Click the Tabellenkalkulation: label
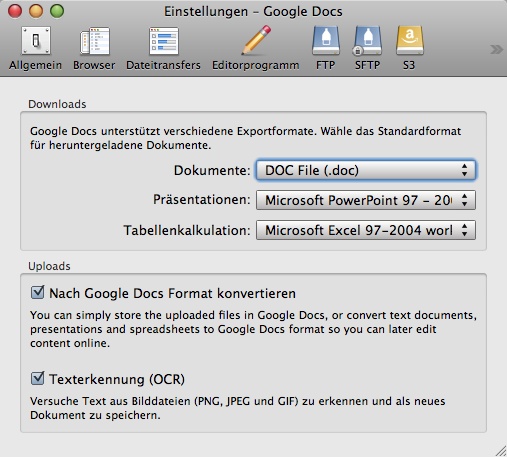 coord(187,230)
